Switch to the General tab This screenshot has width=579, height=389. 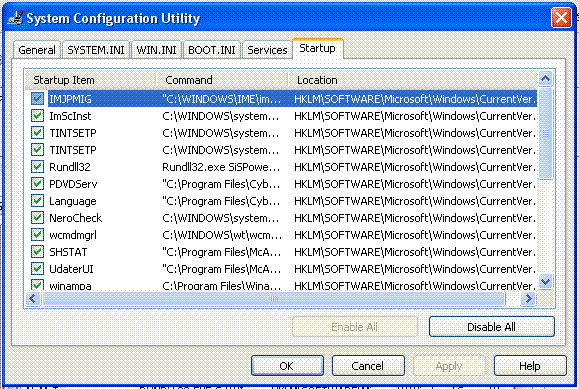[x=37, y=50]
